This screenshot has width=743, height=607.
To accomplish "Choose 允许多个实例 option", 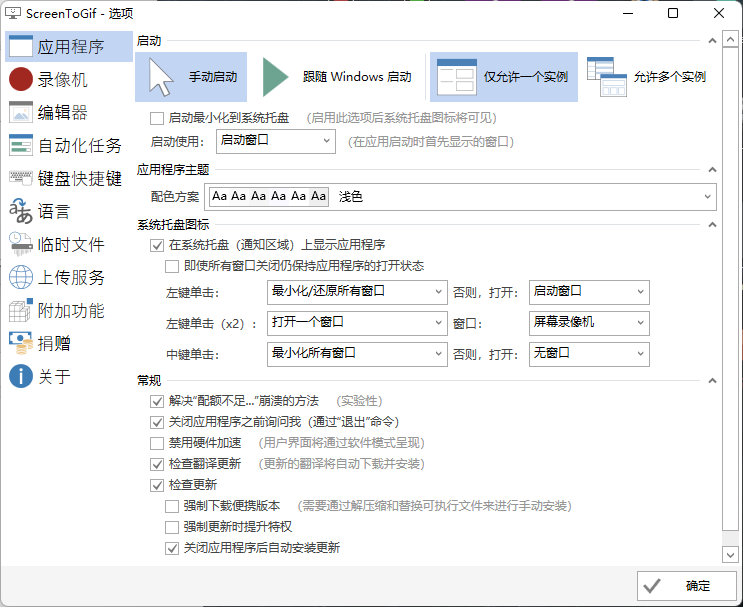I will pos(647,77).
